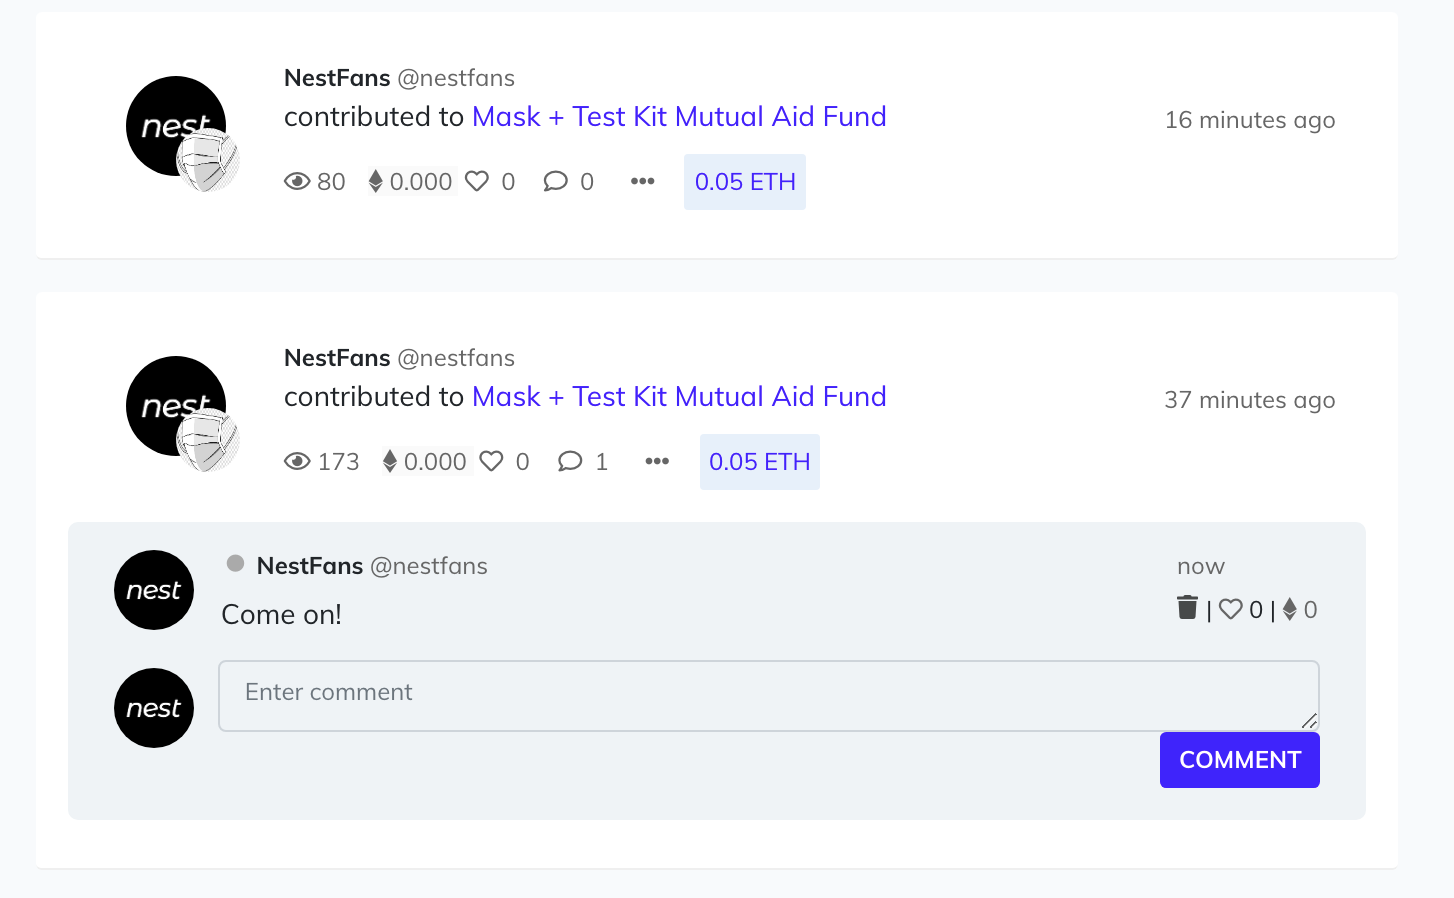Click the blue COMMENT button

point(1240,760)
